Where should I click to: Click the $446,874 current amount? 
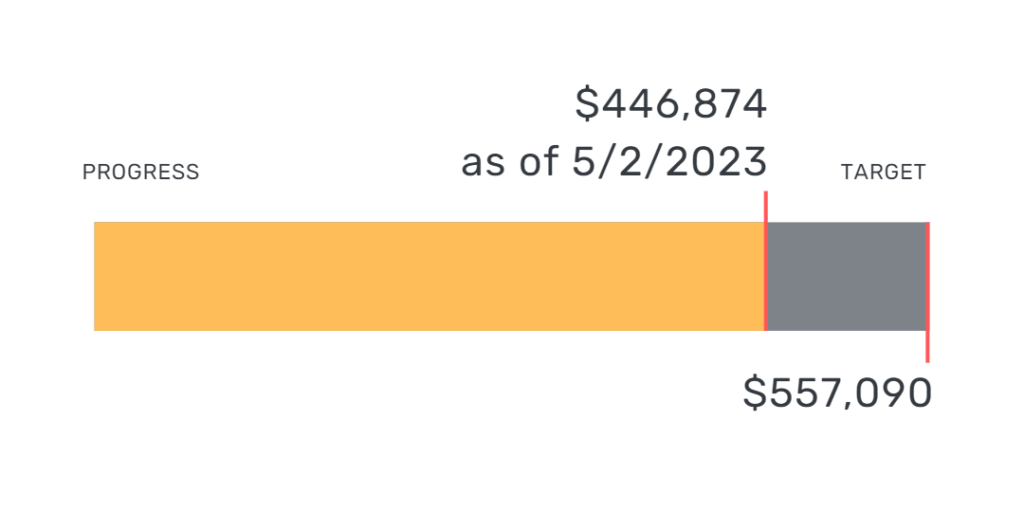click(x=671, y=104)
